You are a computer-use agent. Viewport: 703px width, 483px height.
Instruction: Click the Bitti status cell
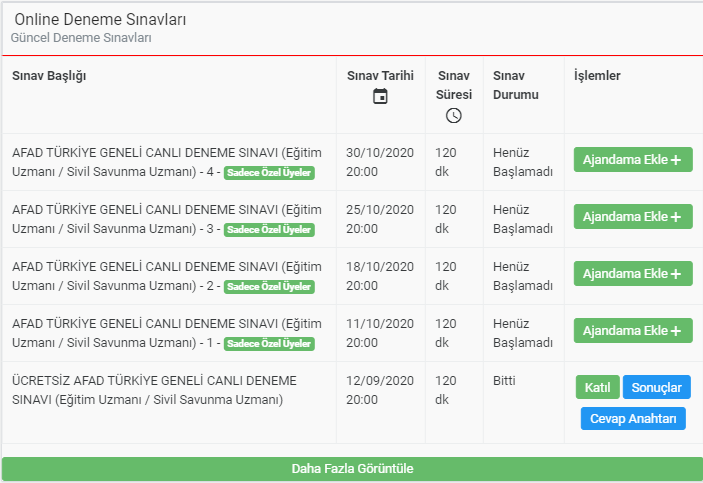click(x=504, y=380)
